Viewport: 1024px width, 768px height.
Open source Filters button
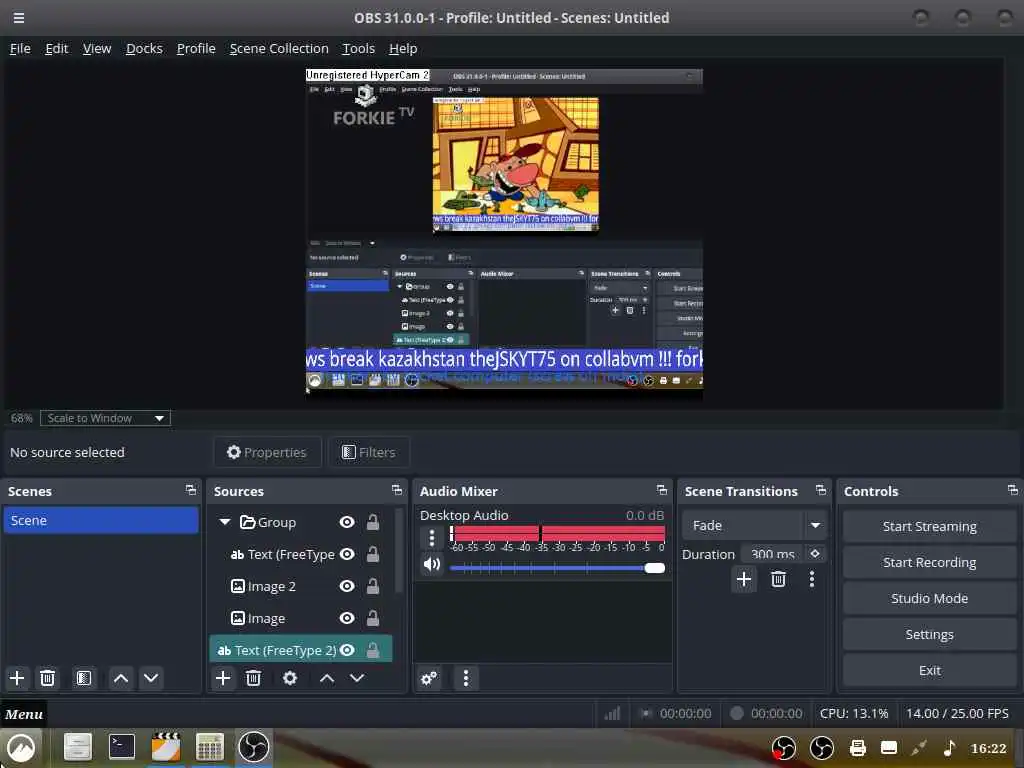[x=369, y=452]
